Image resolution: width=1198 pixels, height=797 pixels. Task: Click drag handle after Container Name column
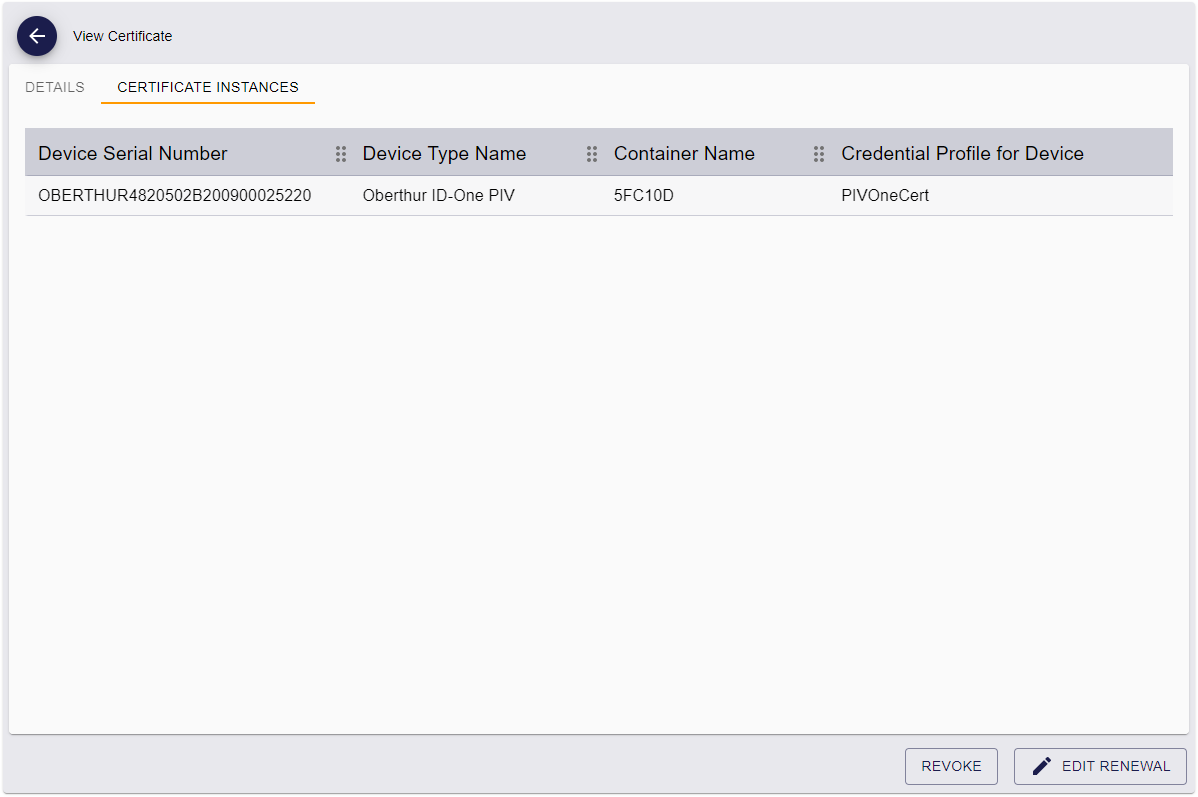[819, 154]
